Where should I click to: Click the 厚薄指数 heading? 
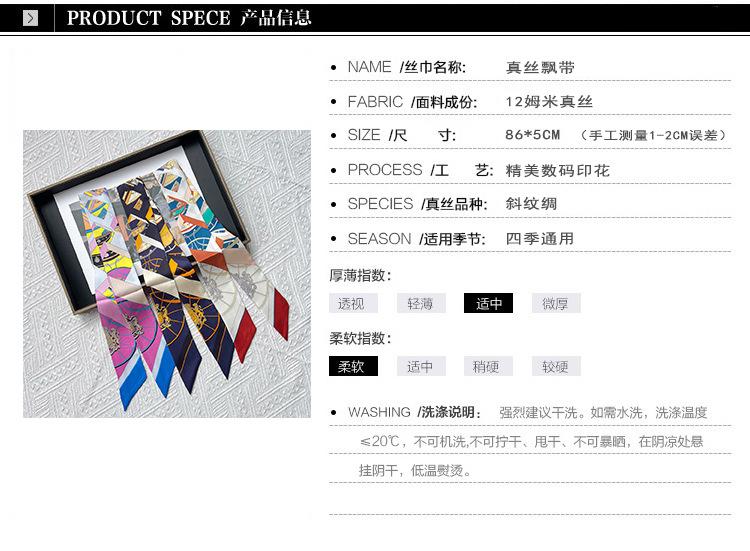click(x=360, y=276)
